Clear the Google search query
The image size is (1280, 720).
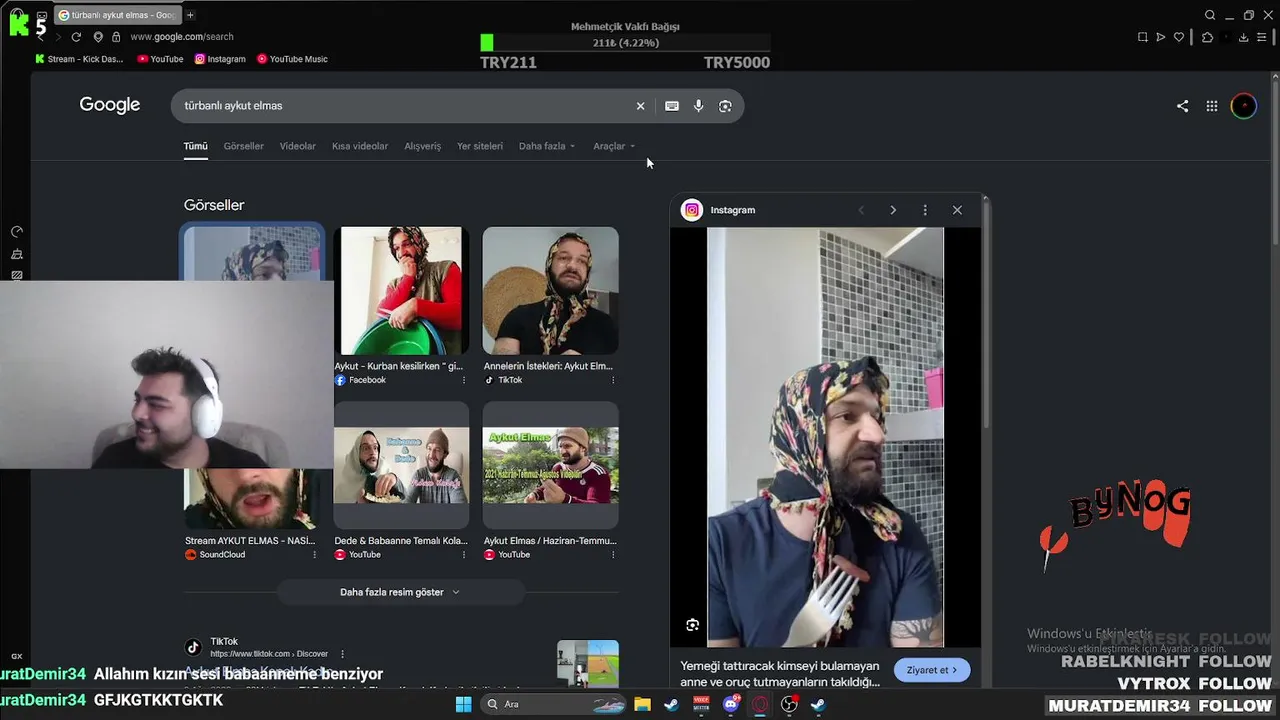point(641,106)
